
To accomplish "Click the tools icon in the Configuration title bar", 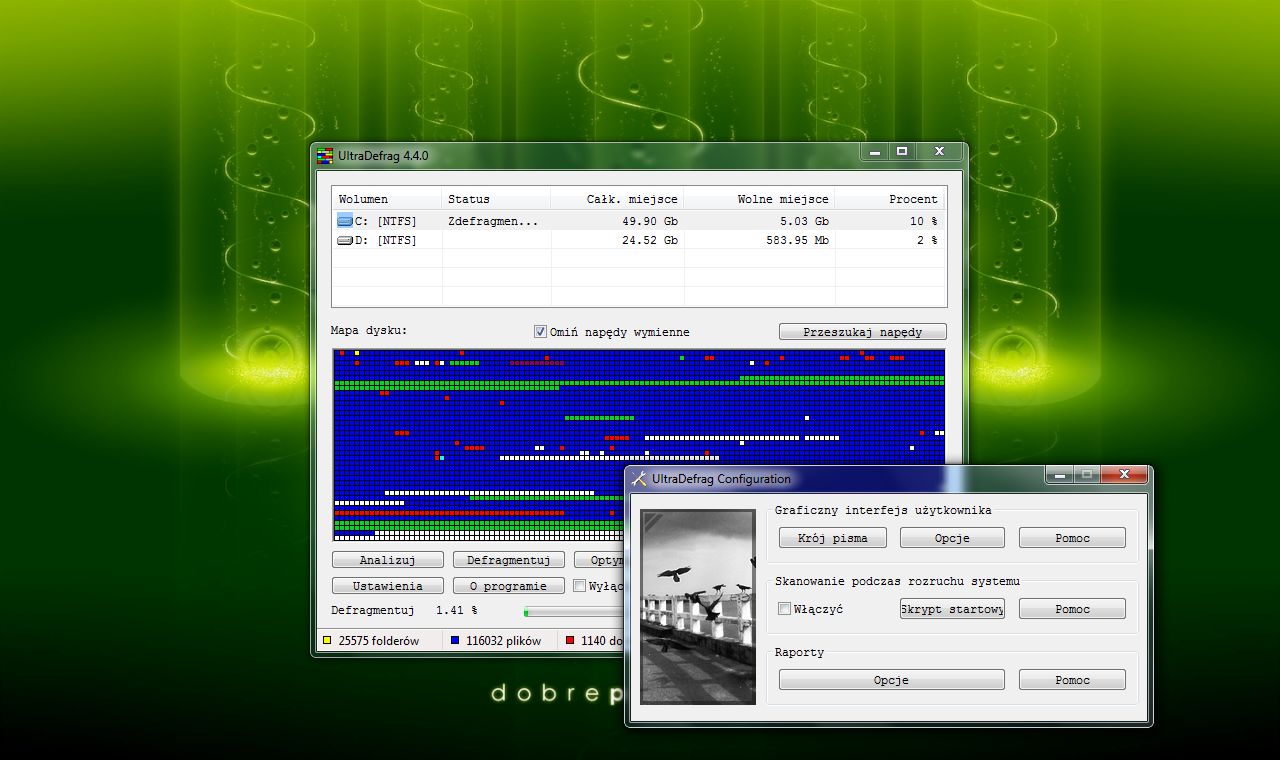I will [640, 478].
